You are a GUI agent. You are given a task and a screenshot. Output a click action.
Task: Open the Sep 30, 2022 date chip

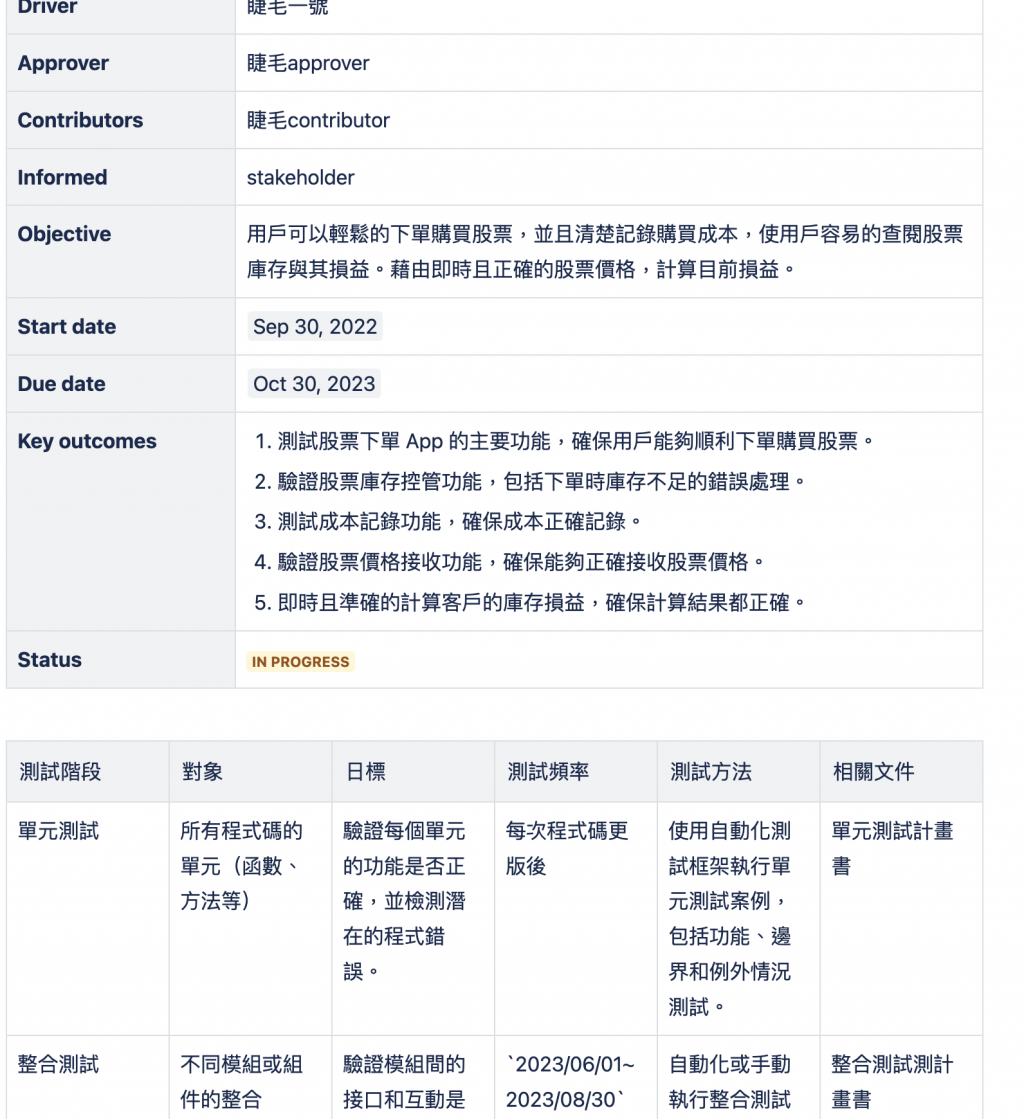tap(315, 326)
